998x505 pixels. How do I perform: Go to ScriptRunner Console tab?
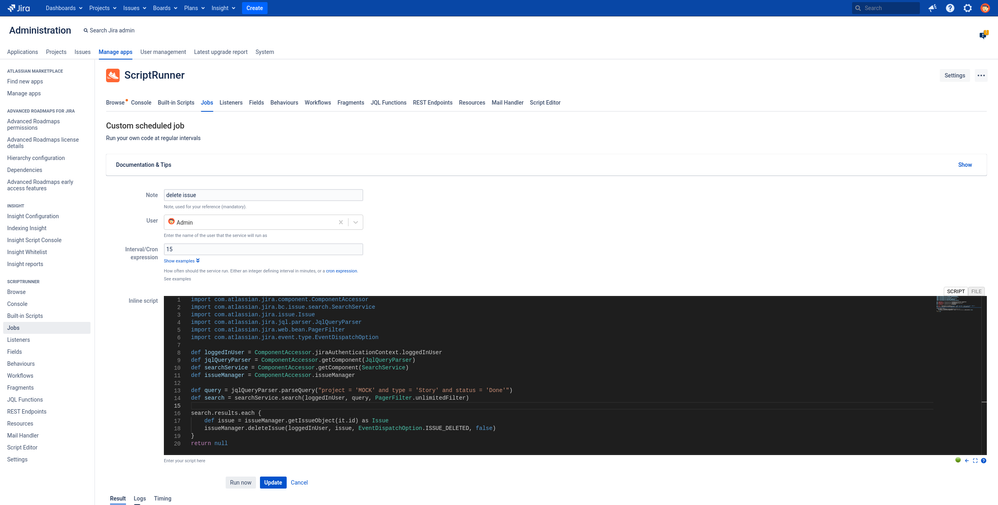point(141,103)
